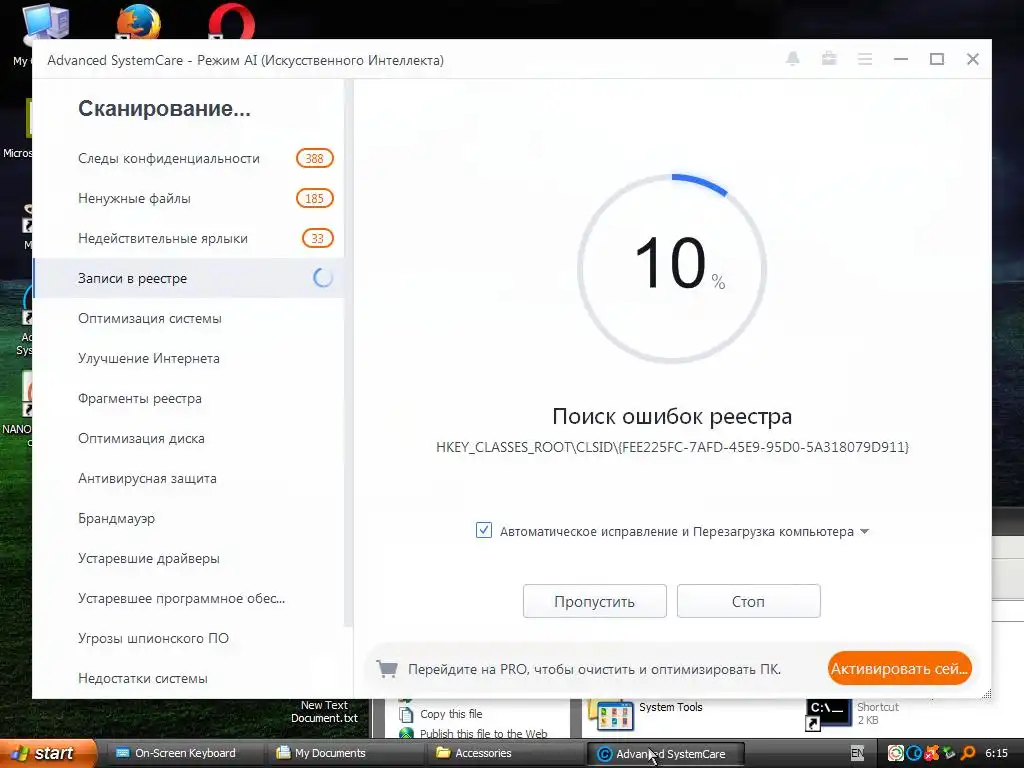Click the registry entries loading spinner
Image resolution: width=1024 pixels, height=768 pixels.
[x=323, y=278]
